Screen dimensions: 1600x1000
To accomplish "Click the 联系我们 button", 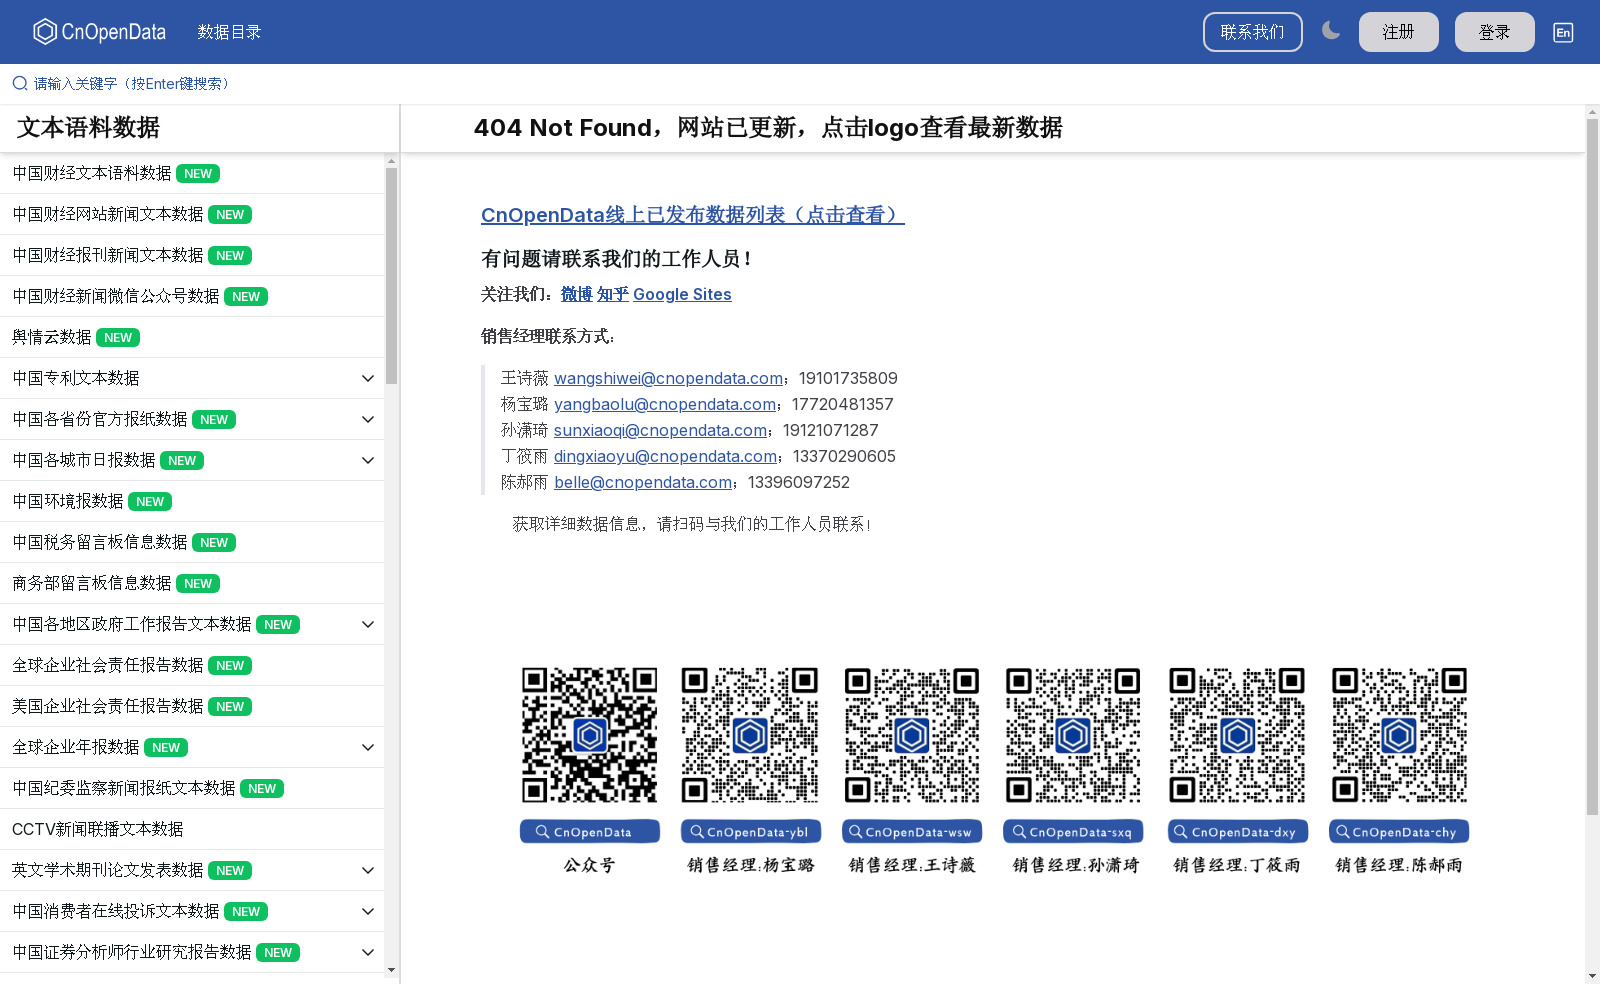I will pyautogui.click(x=1252, y=32).
